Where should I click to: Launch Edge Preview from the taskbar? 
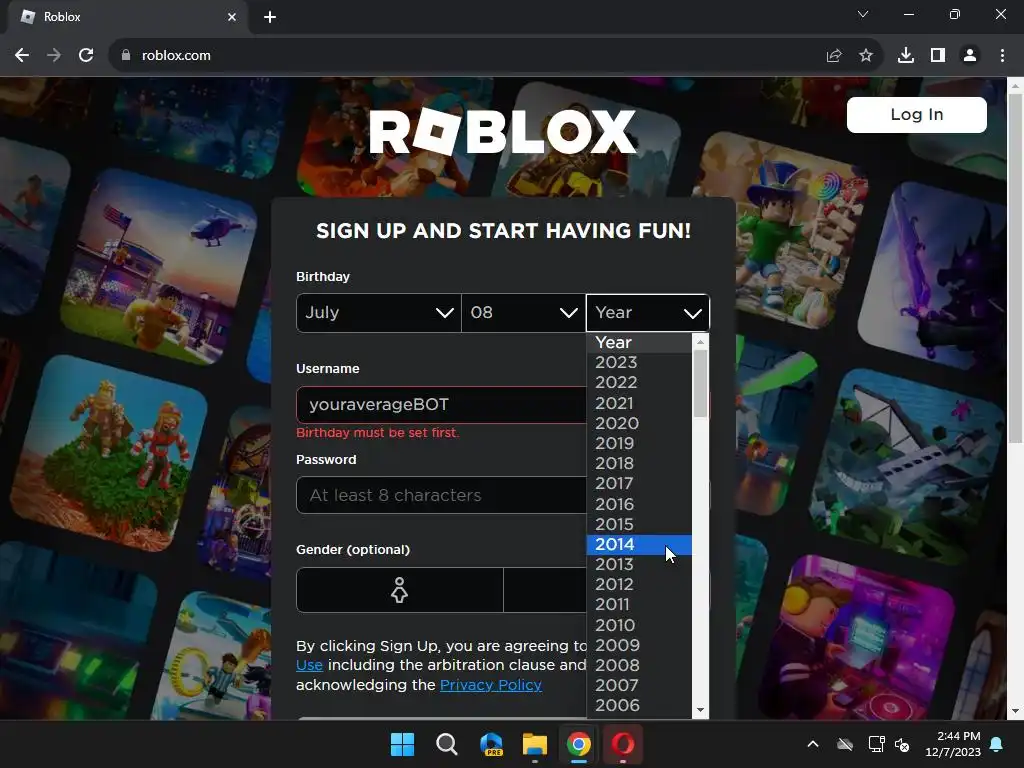(x=491, y=744)
